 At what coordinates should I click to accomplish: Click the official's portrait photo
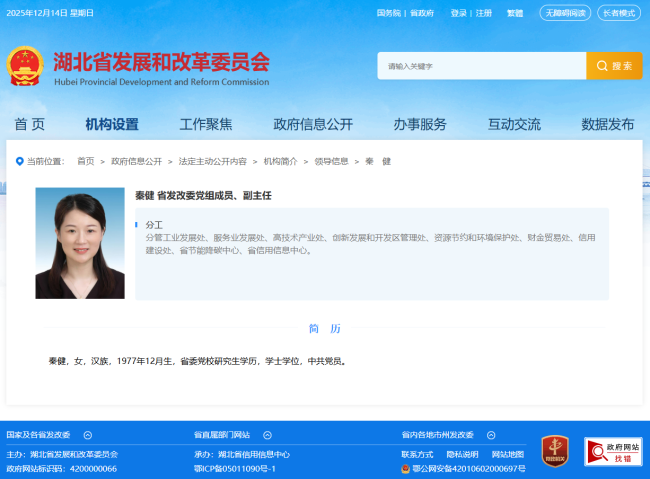click(x=80, y=243)
